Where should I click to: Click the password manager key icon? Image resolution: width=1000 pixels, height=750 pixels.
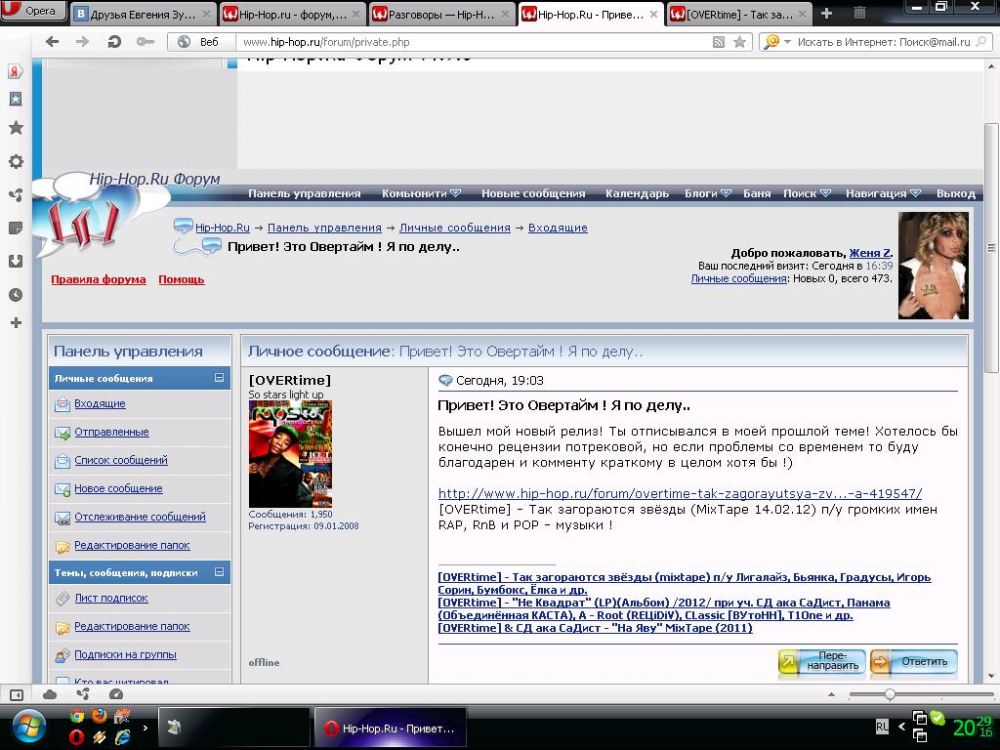[x=145, y=41]
